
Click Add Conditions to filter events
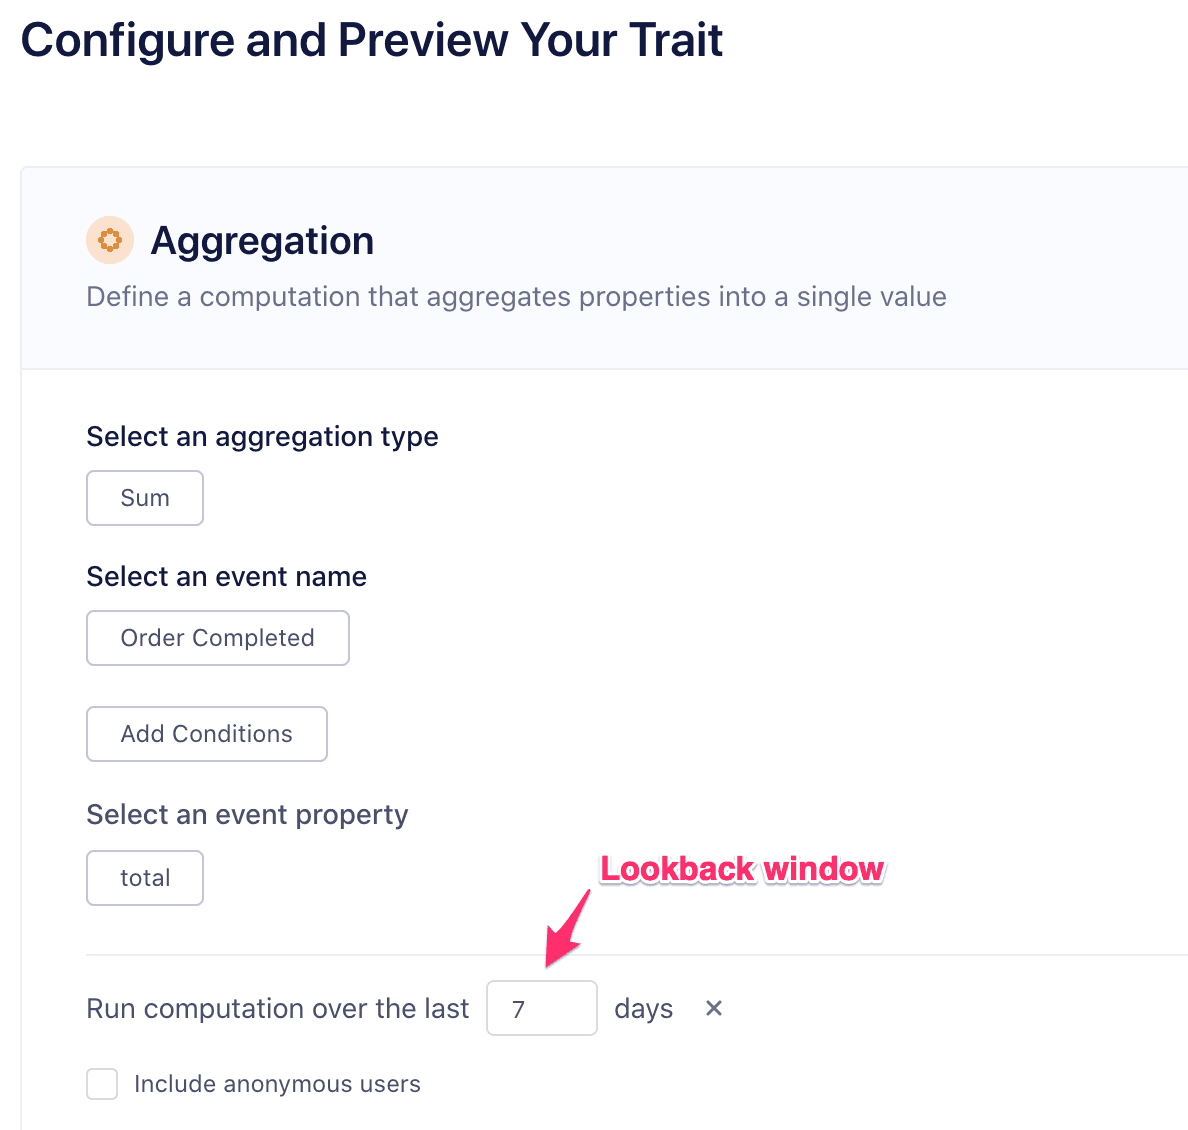tap(206, 733)
